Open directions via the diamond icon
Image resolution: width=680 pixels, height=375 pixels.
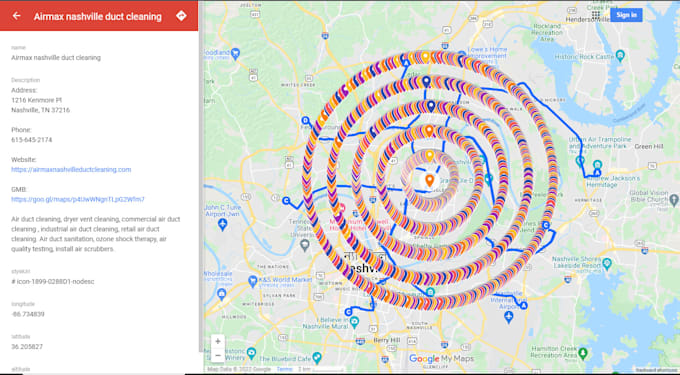(x=181, y=16)
